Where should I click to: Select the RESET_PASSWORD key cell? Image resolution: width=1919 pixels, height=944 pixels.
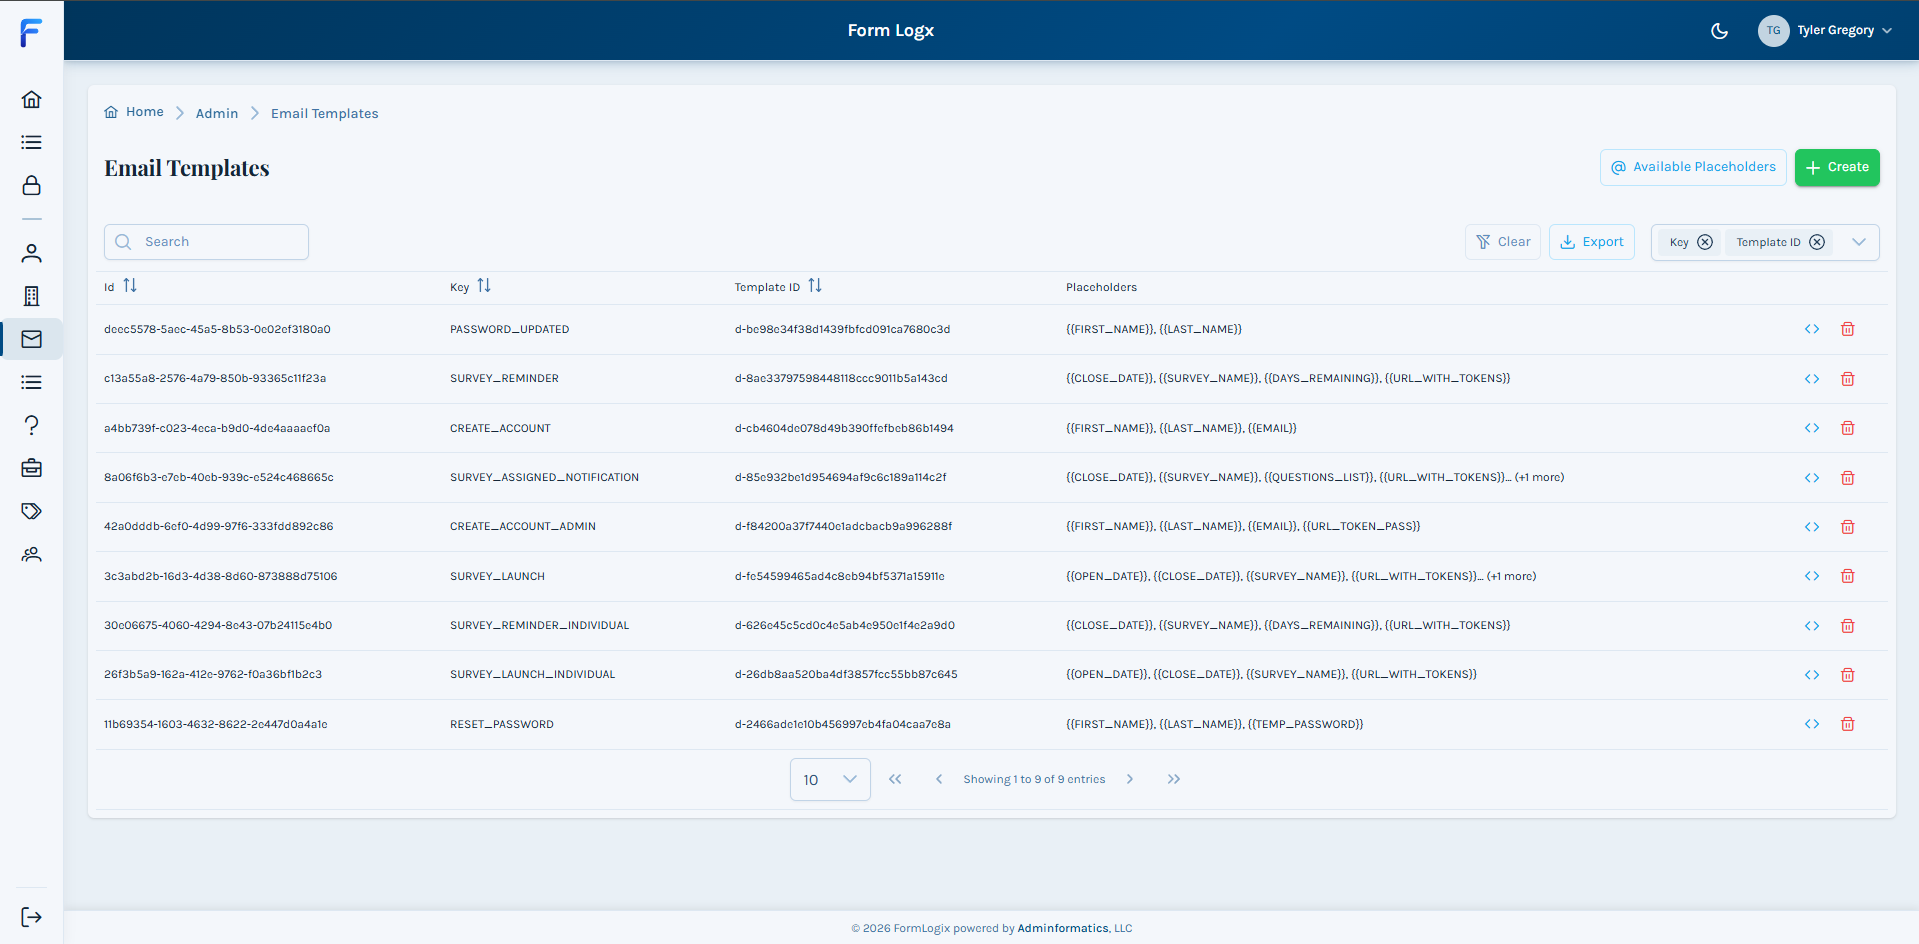502,724
